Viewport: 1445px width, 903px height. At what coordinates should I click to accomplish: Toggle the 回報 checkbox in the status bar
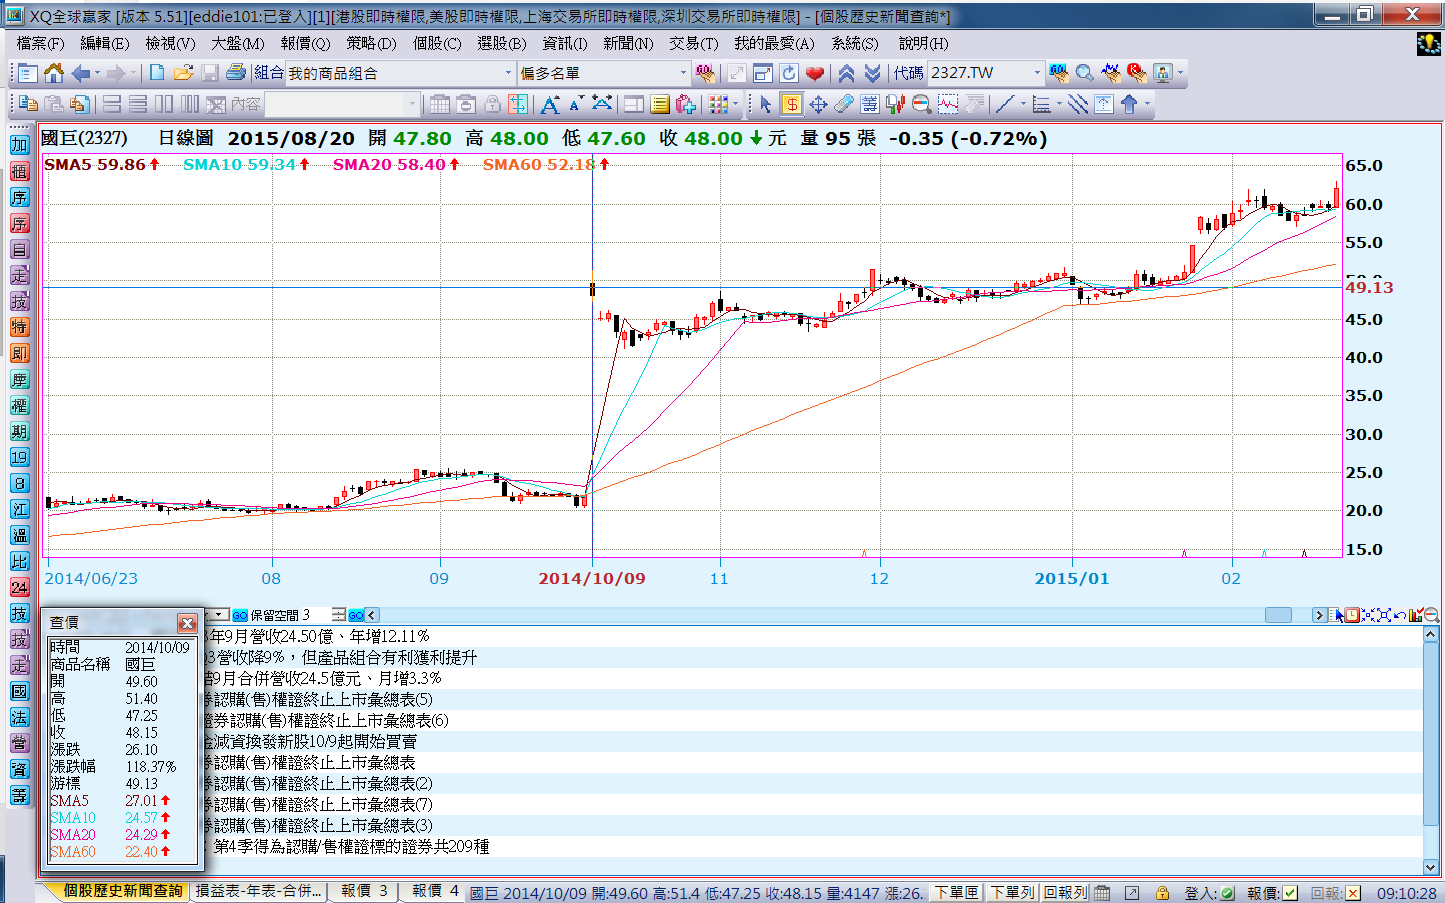pyautogui.click(x=1352, y=893)
